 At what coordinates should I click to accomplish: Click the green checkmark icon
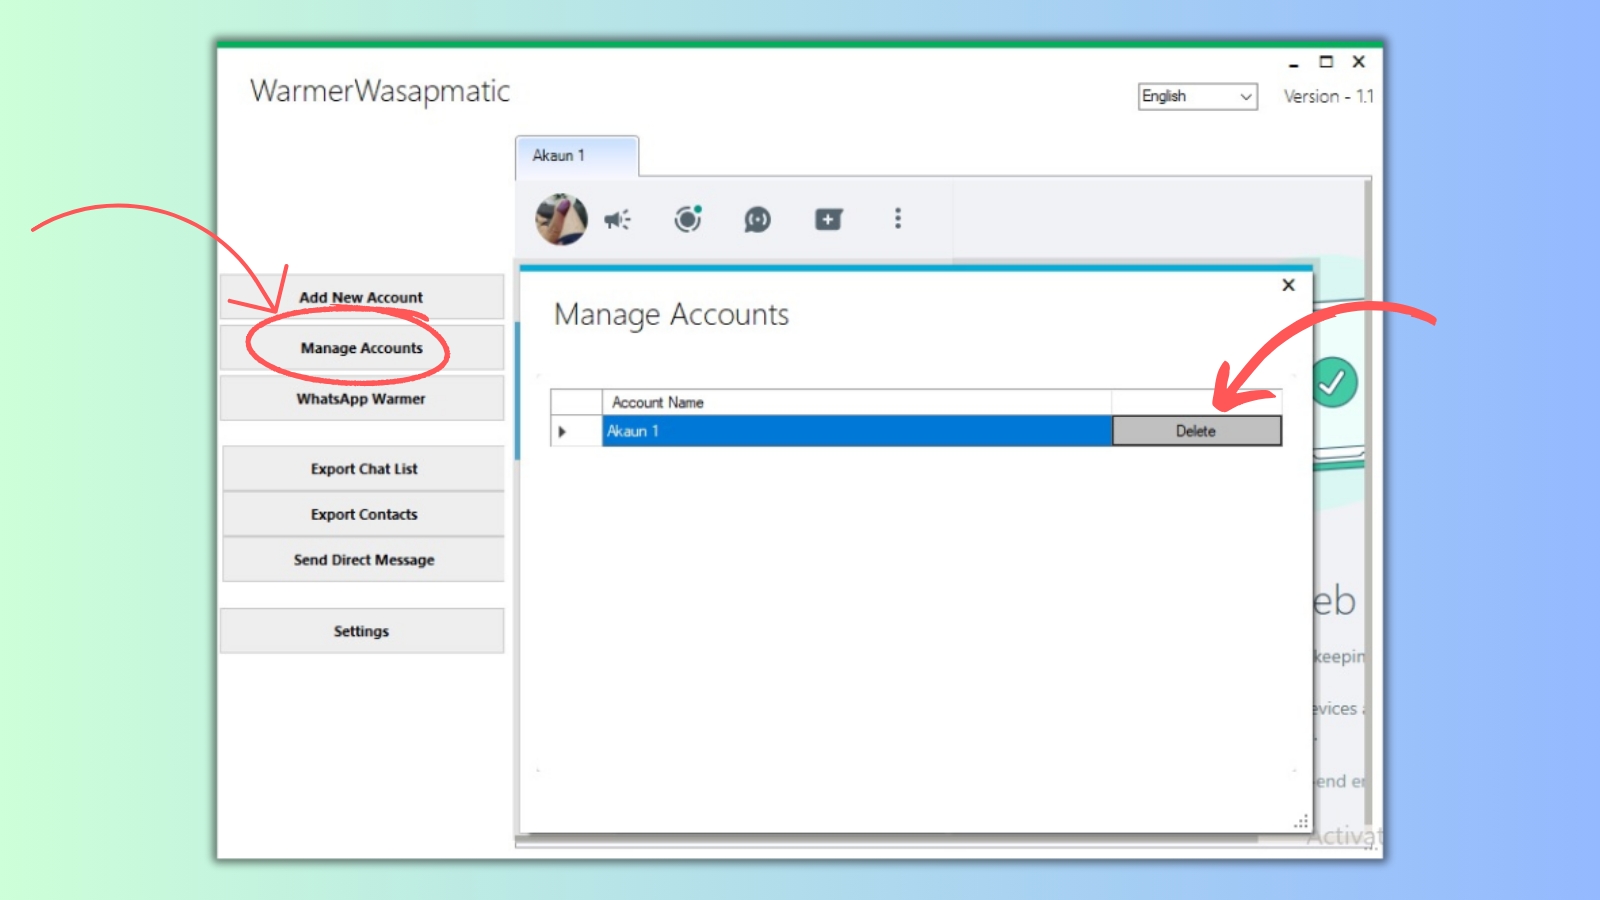point(1333,382)
